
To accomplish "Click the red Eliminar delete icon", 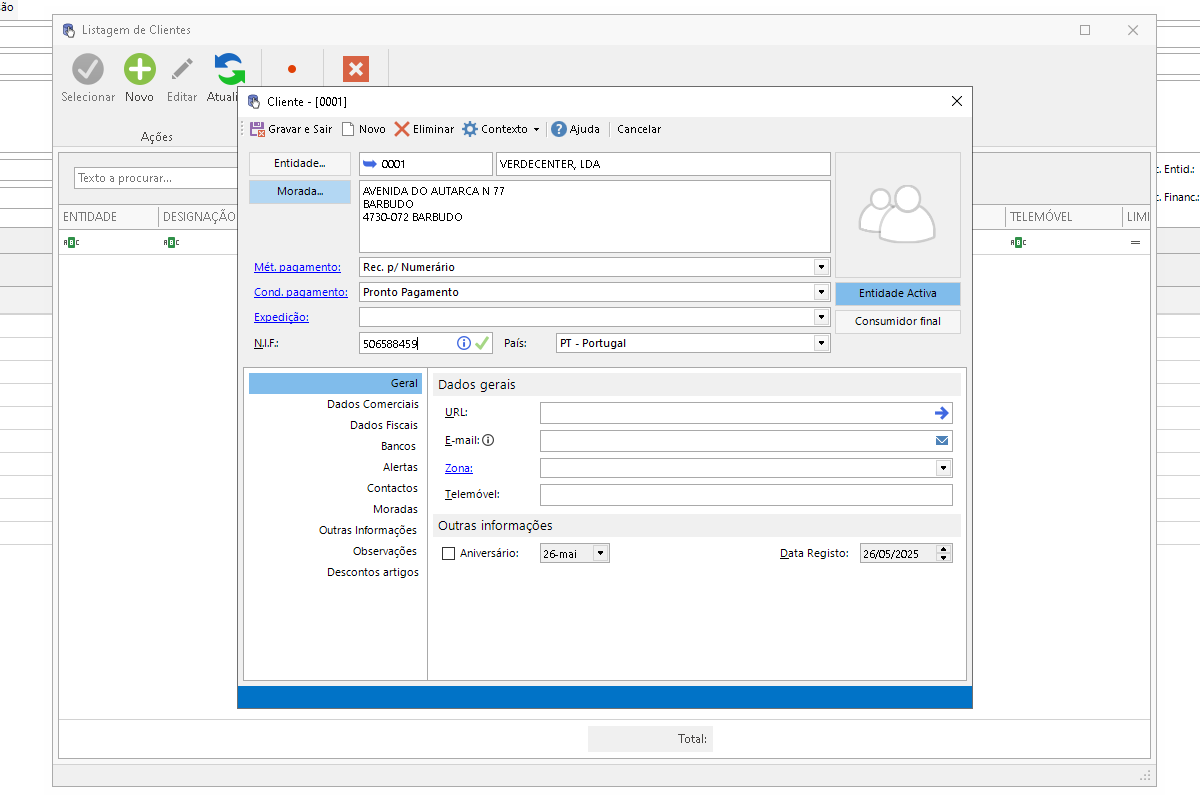I will pyautogui.click(x=402, y=129).
